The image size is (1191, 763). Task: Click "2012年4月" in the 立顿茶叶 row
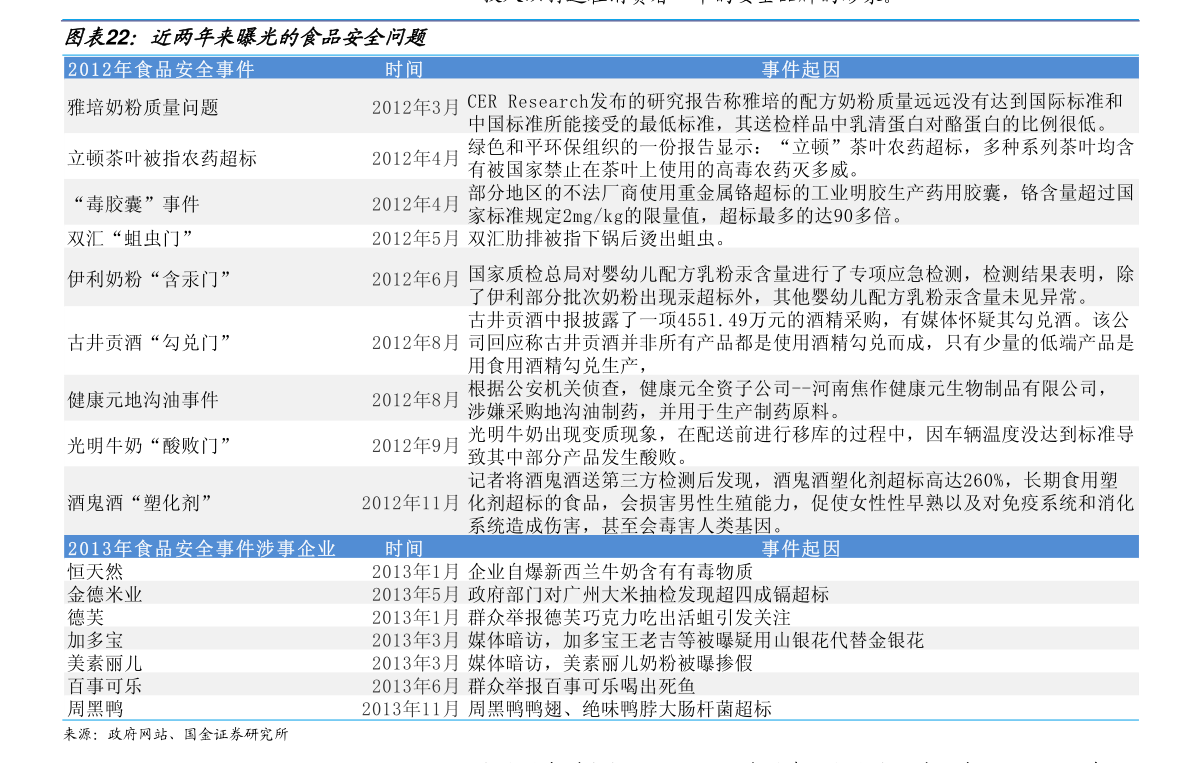point(415,159)
